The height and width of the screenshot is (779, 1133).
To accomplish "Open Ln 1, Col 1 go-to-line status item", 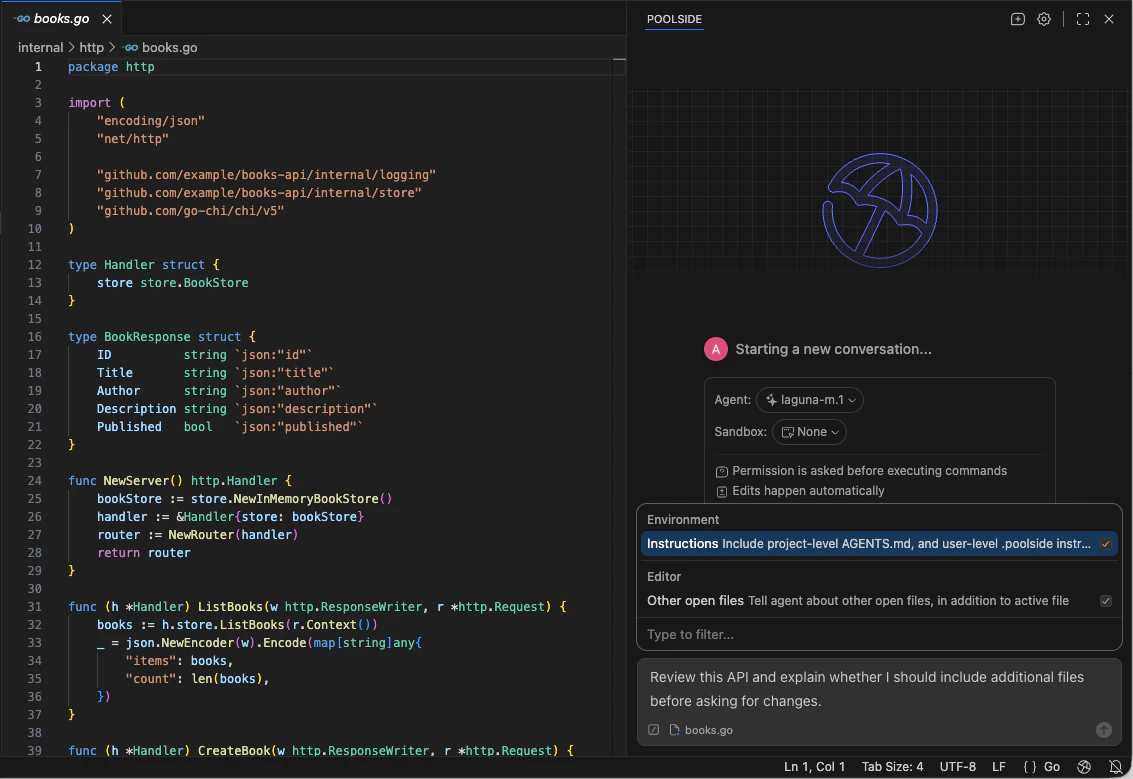I will click(814, 767).
